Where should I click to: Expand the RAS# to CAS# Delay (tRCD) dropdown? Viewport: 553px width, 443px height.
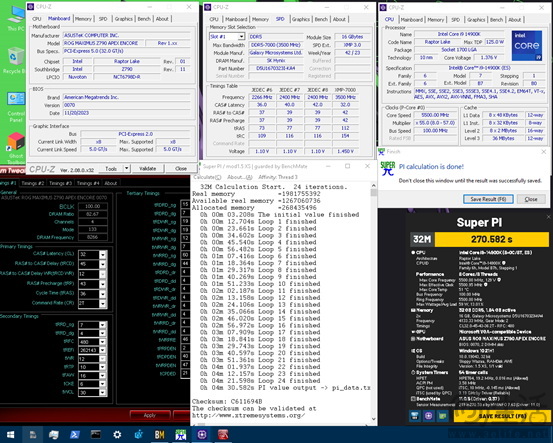[102, 264]
